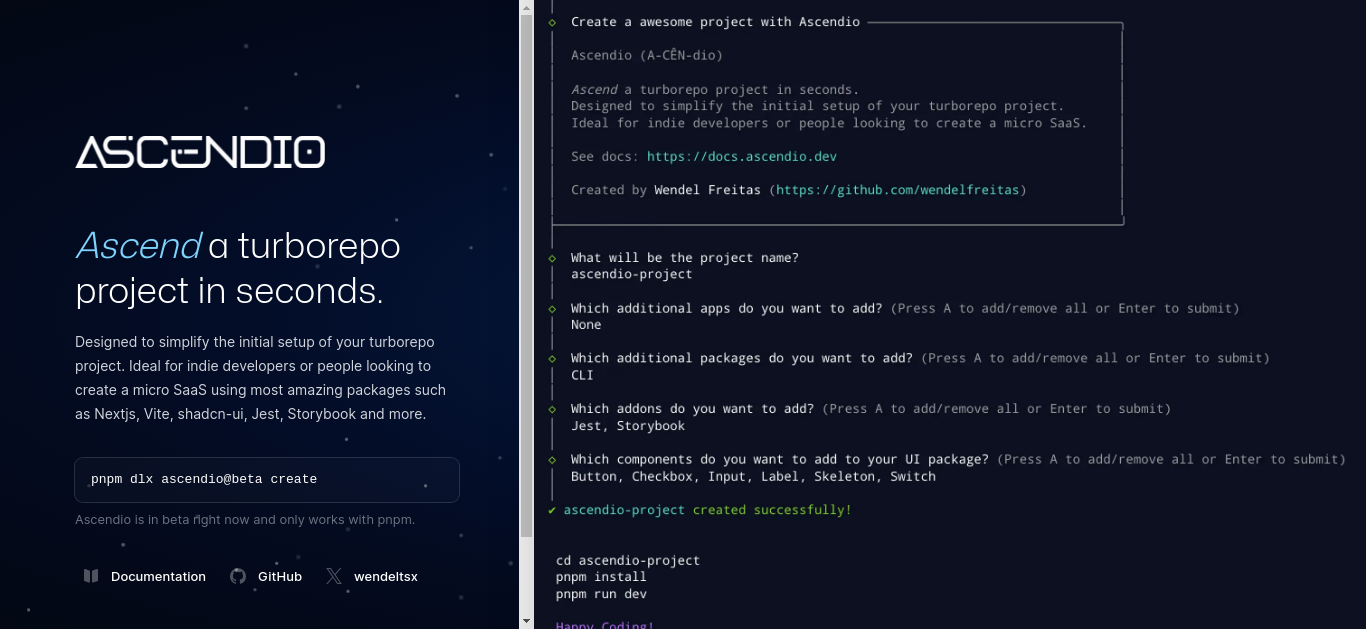Open the Documentation link
Screen dimensions: 1366x629
[x=146, y=576]
